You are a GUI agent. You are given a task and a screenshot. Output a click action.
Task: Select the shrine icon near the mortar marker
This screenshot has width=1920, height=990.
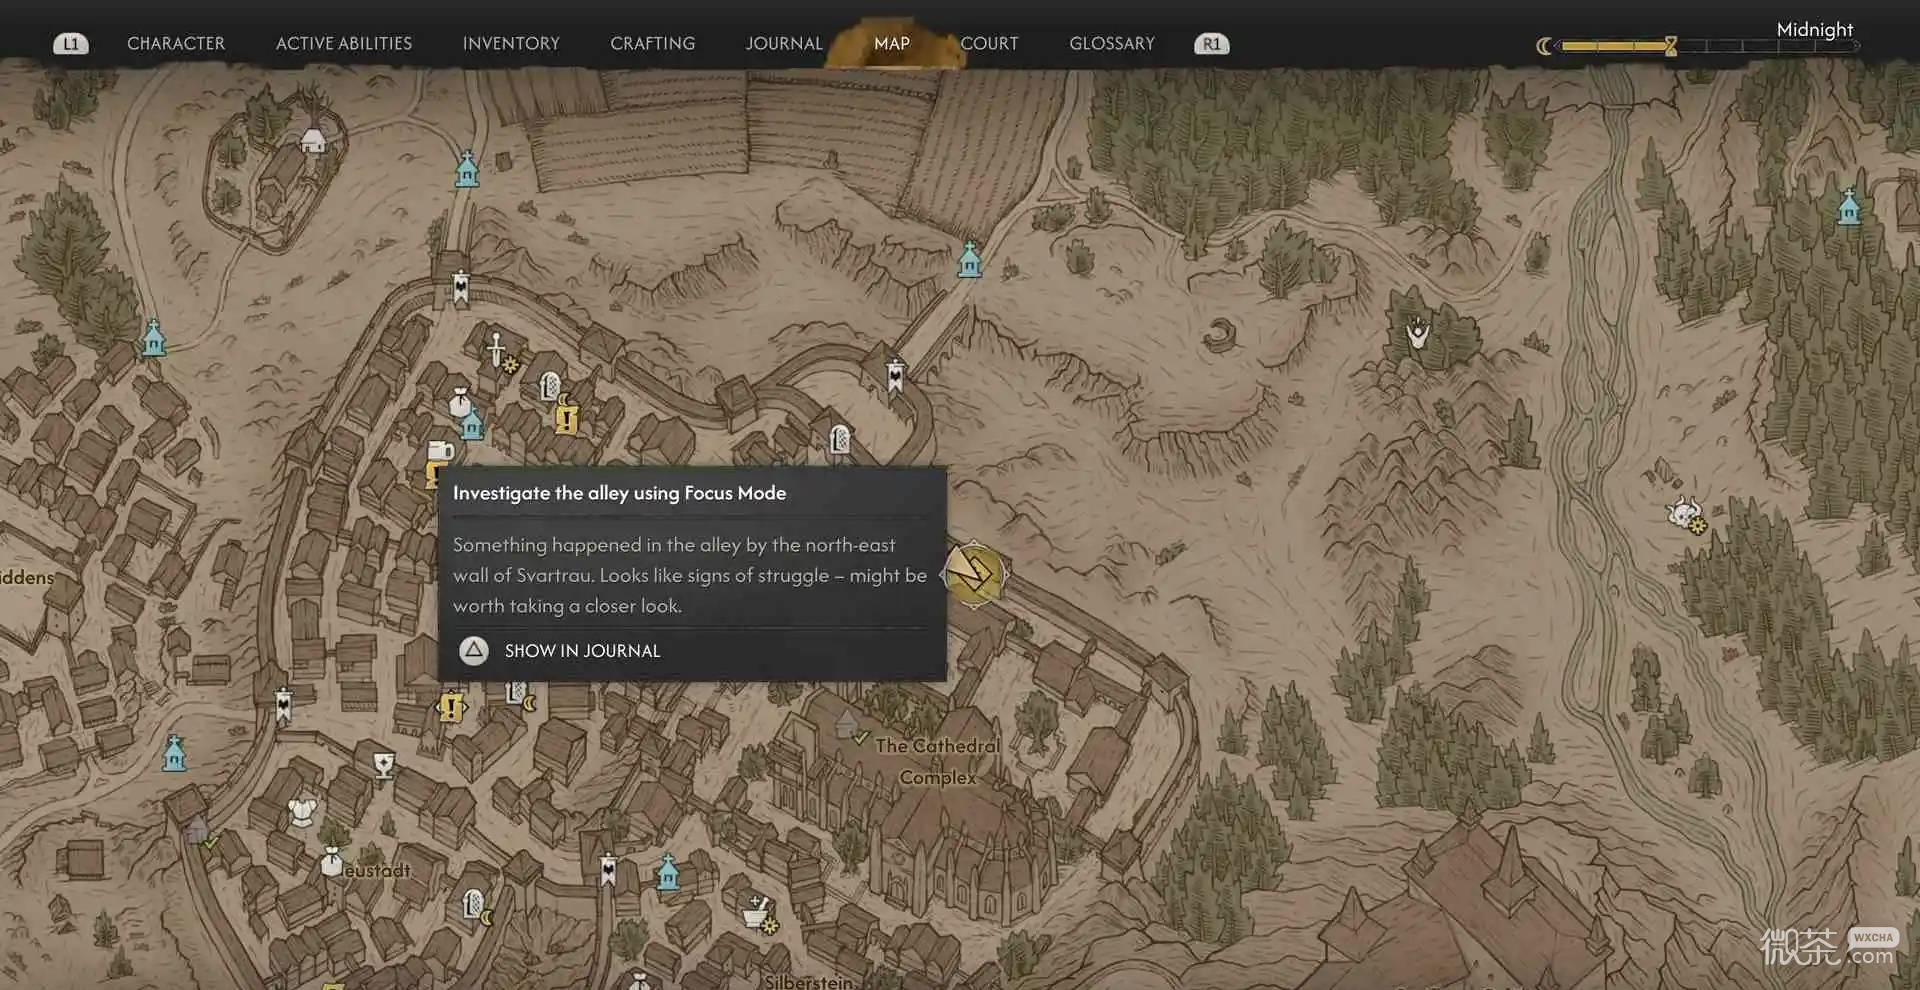pos(668,873)
